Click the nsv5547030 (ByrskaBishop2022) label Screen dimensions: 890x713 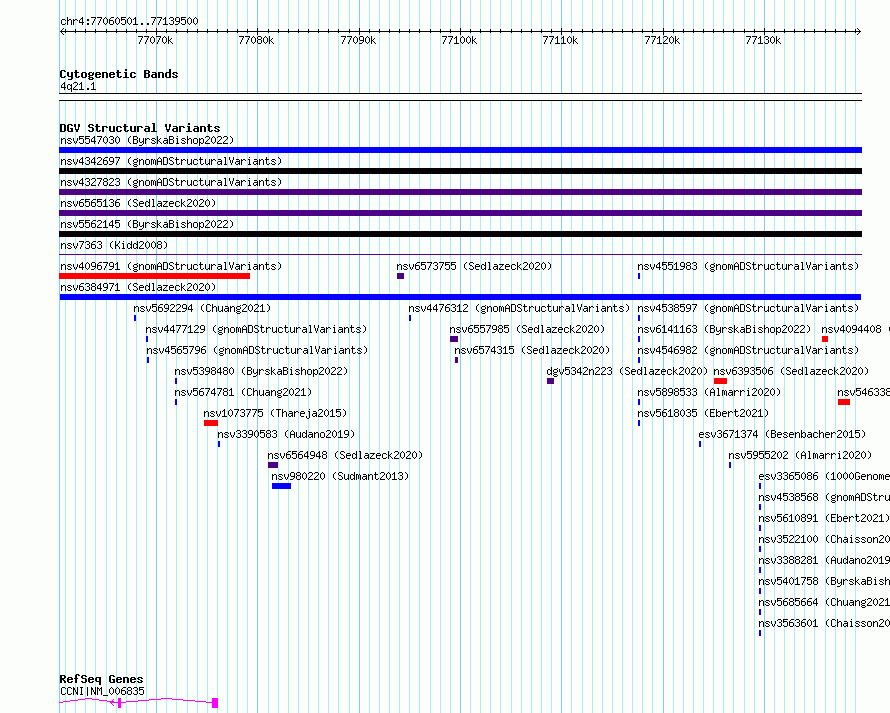click(x=147, y=140)
